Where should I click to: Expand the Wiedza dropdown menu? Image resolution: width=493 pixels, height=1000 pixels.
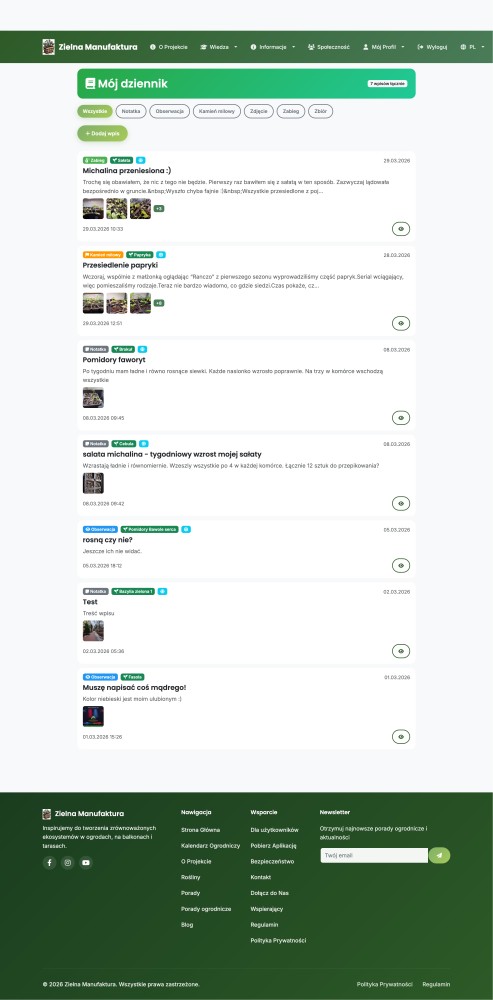coord(219,47)
